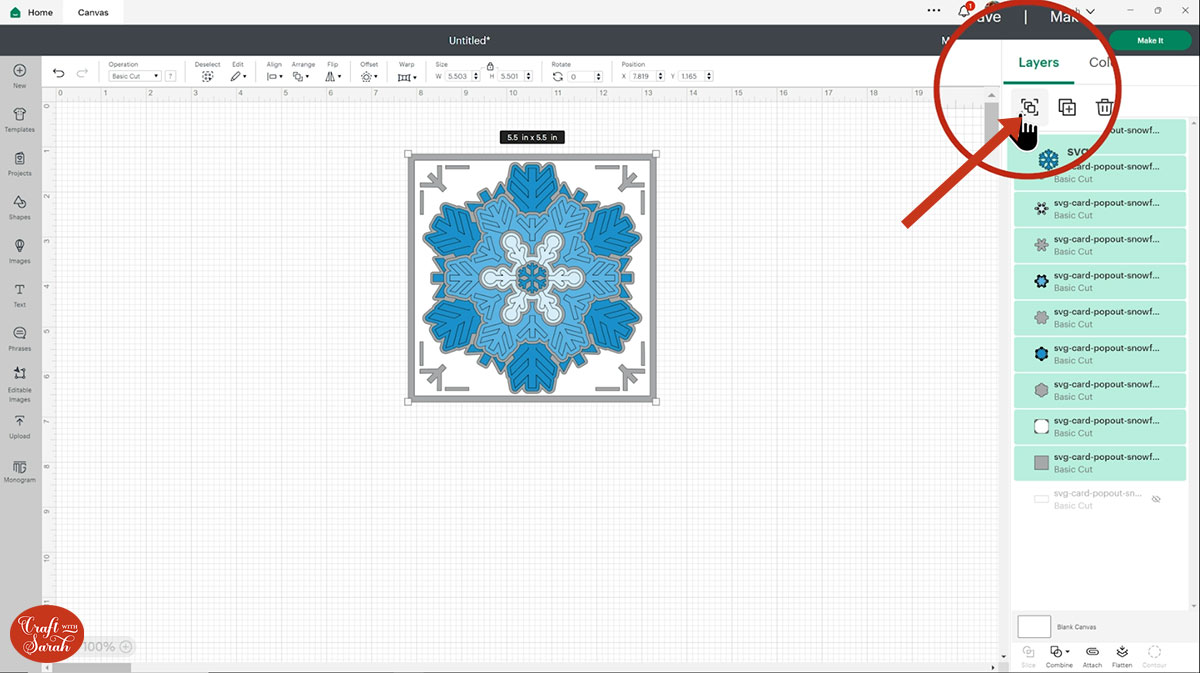
Task: Click the Group layers icon
Action: pyautogui.click(x=1029, y=107)
